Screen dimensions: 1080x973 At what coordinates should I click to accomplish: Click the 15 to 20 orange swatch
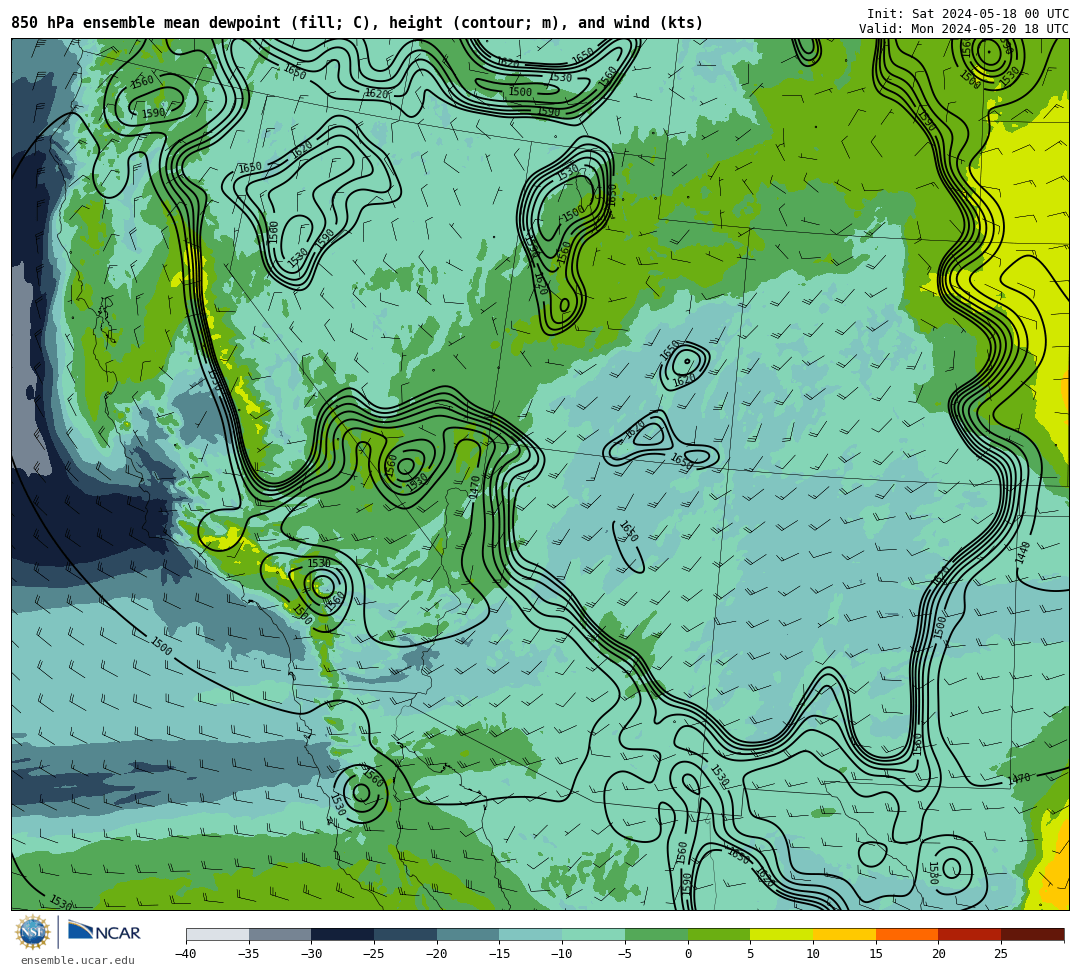(x=907, y=934)
